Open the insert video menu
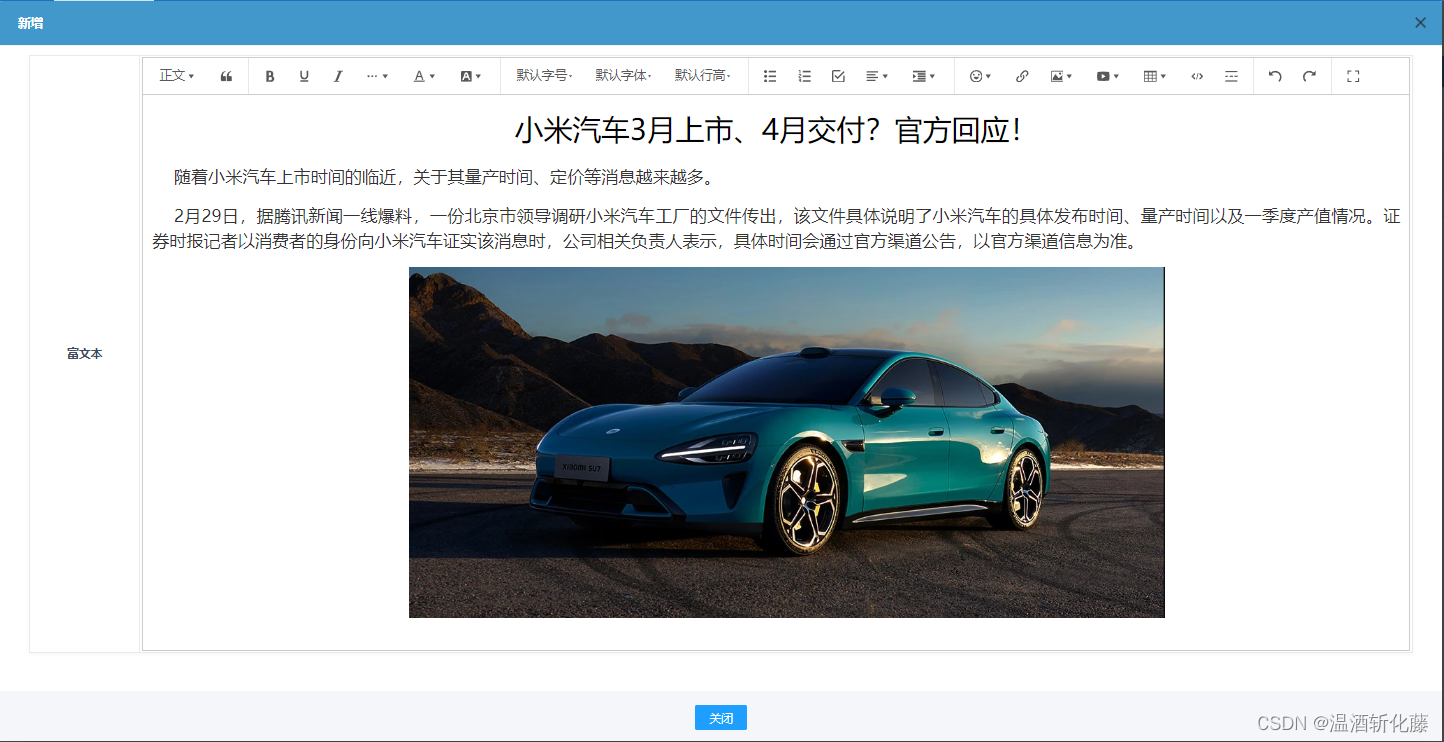The image size is (1444, 742). pyautogui.click(x=1107, y=76)
